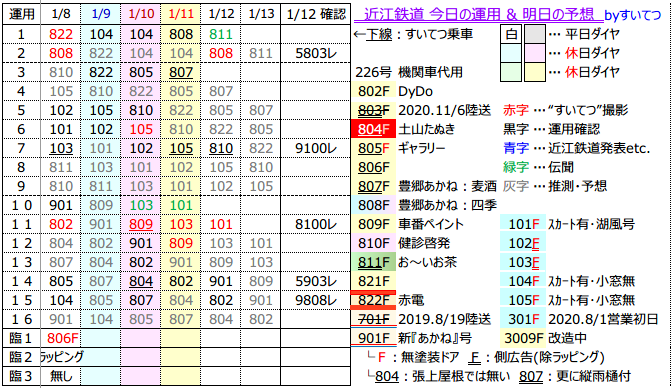
Task: Click the underlined 810 in row 7
Action: (x=221, y=148)
